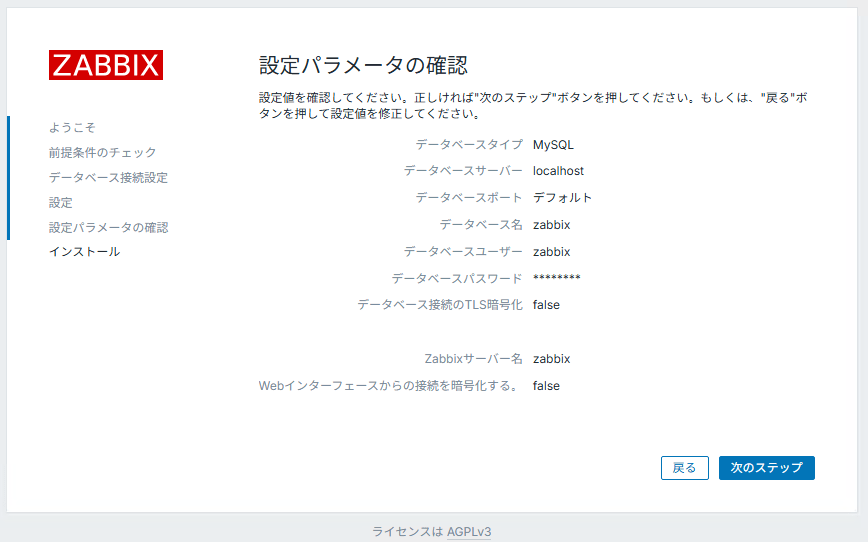Select 設定パラメータの確認 sidebar step
The width and height of the screenshot is (868, 542).
tap(108, 228)
